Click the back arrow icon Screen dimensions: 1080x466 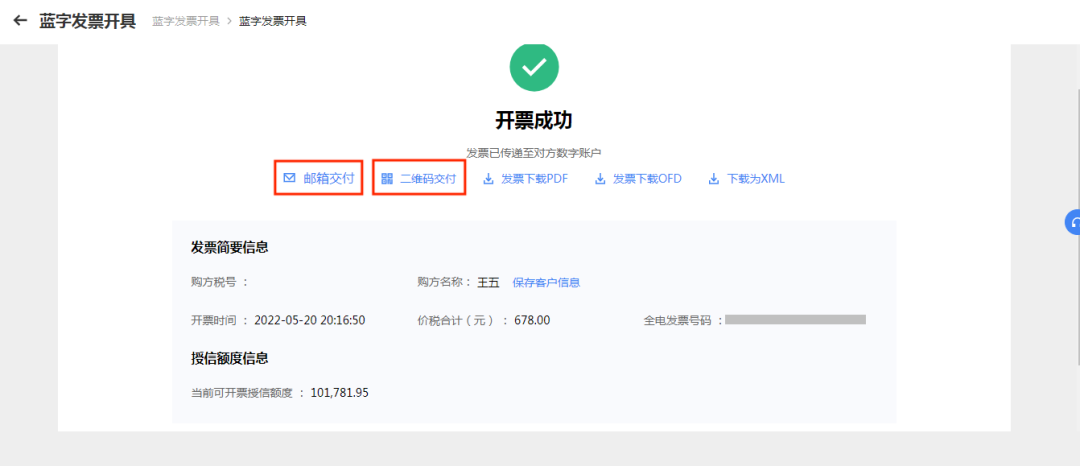point(20,21)
